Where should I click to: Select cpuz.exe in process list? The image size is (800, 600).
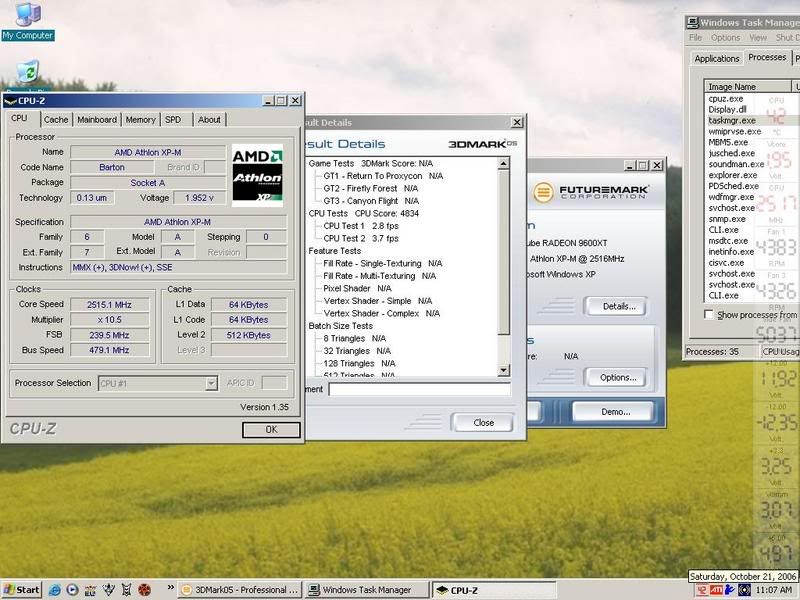[x=726, y=98]
